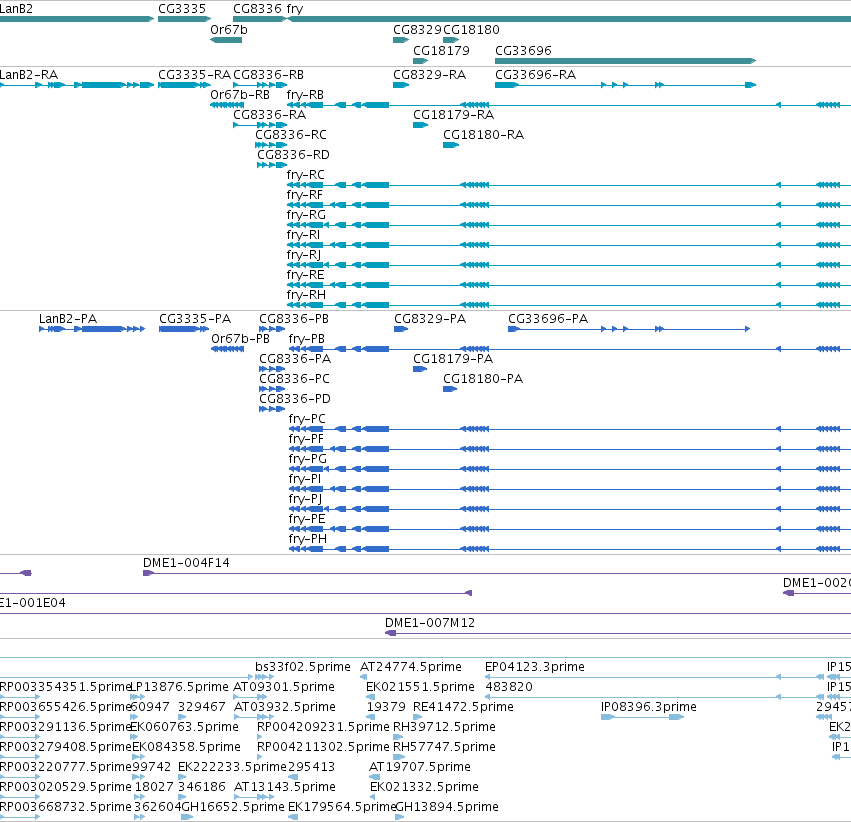
Task: Click the 483820 EST label
Action: 509,687
